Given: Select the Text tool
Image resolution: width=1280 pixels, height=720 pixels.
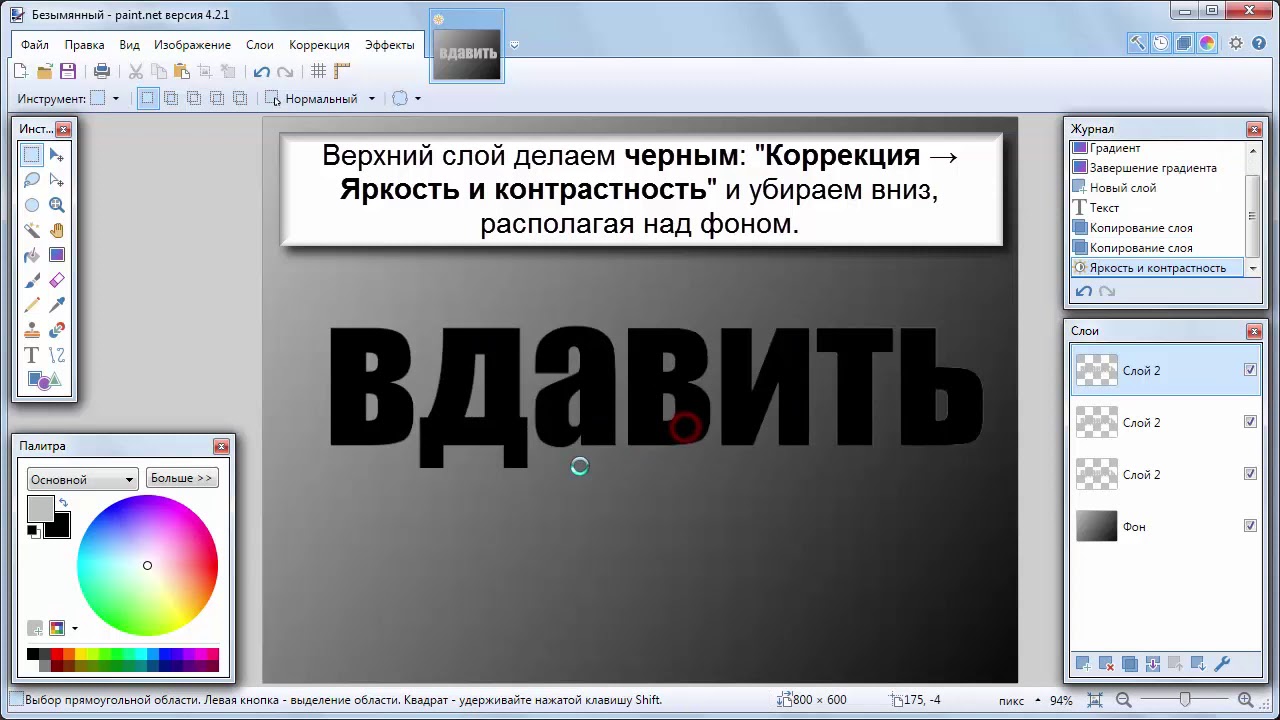Looking at the screenshot, I should point(32,355).
